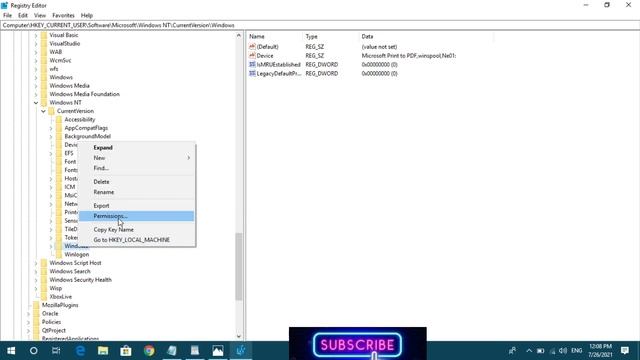Choose Find... in the context menu

tap(136, 168)
